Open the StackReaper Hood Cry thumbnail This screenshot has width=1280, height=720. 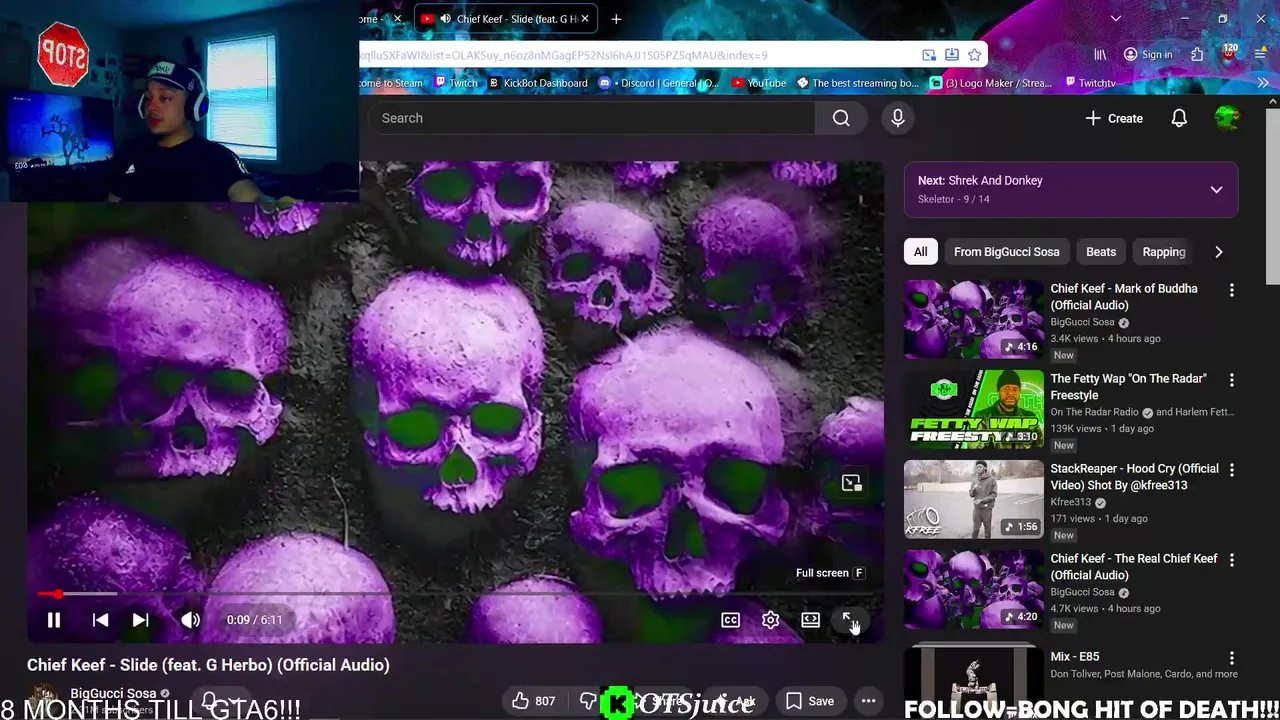974,499
